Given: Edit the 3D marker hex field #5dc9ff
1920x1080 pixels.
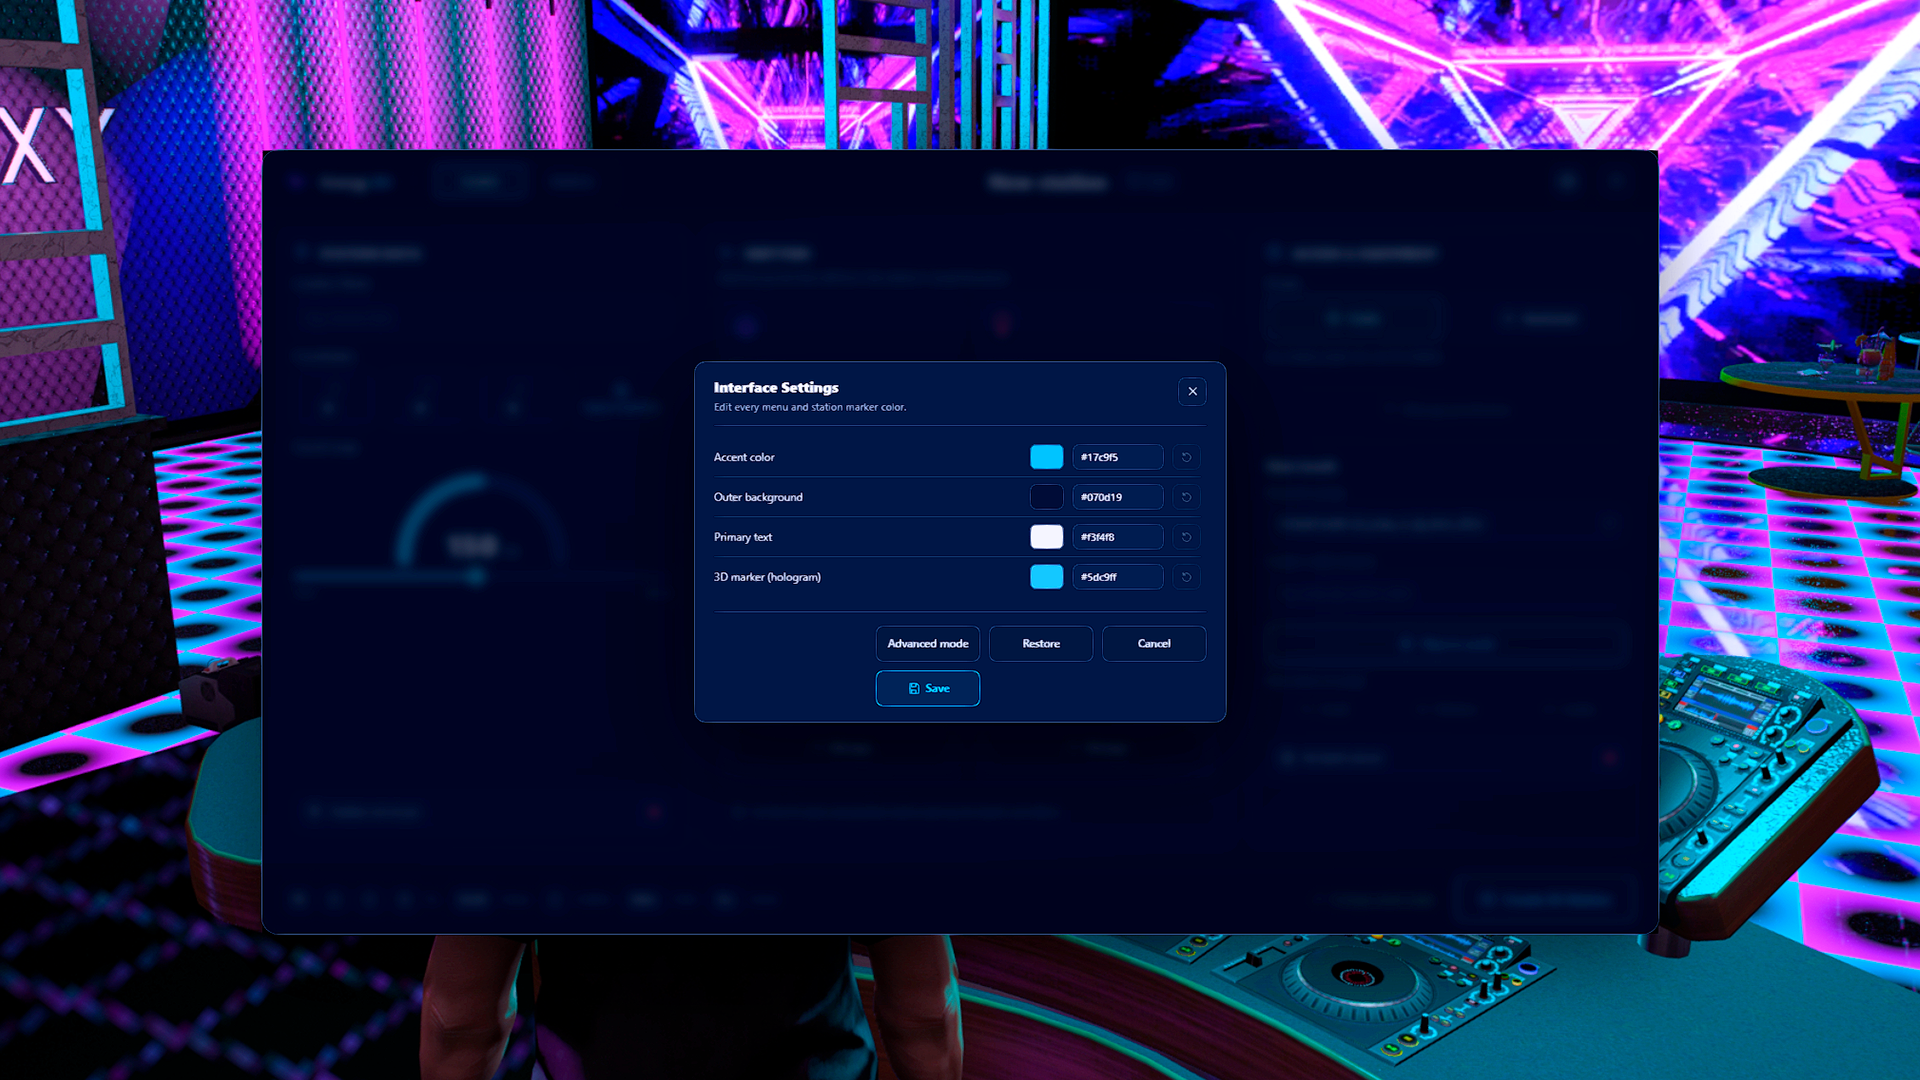Looking at the screenshot, I should pyautogui.click(x=1118, y=577).
